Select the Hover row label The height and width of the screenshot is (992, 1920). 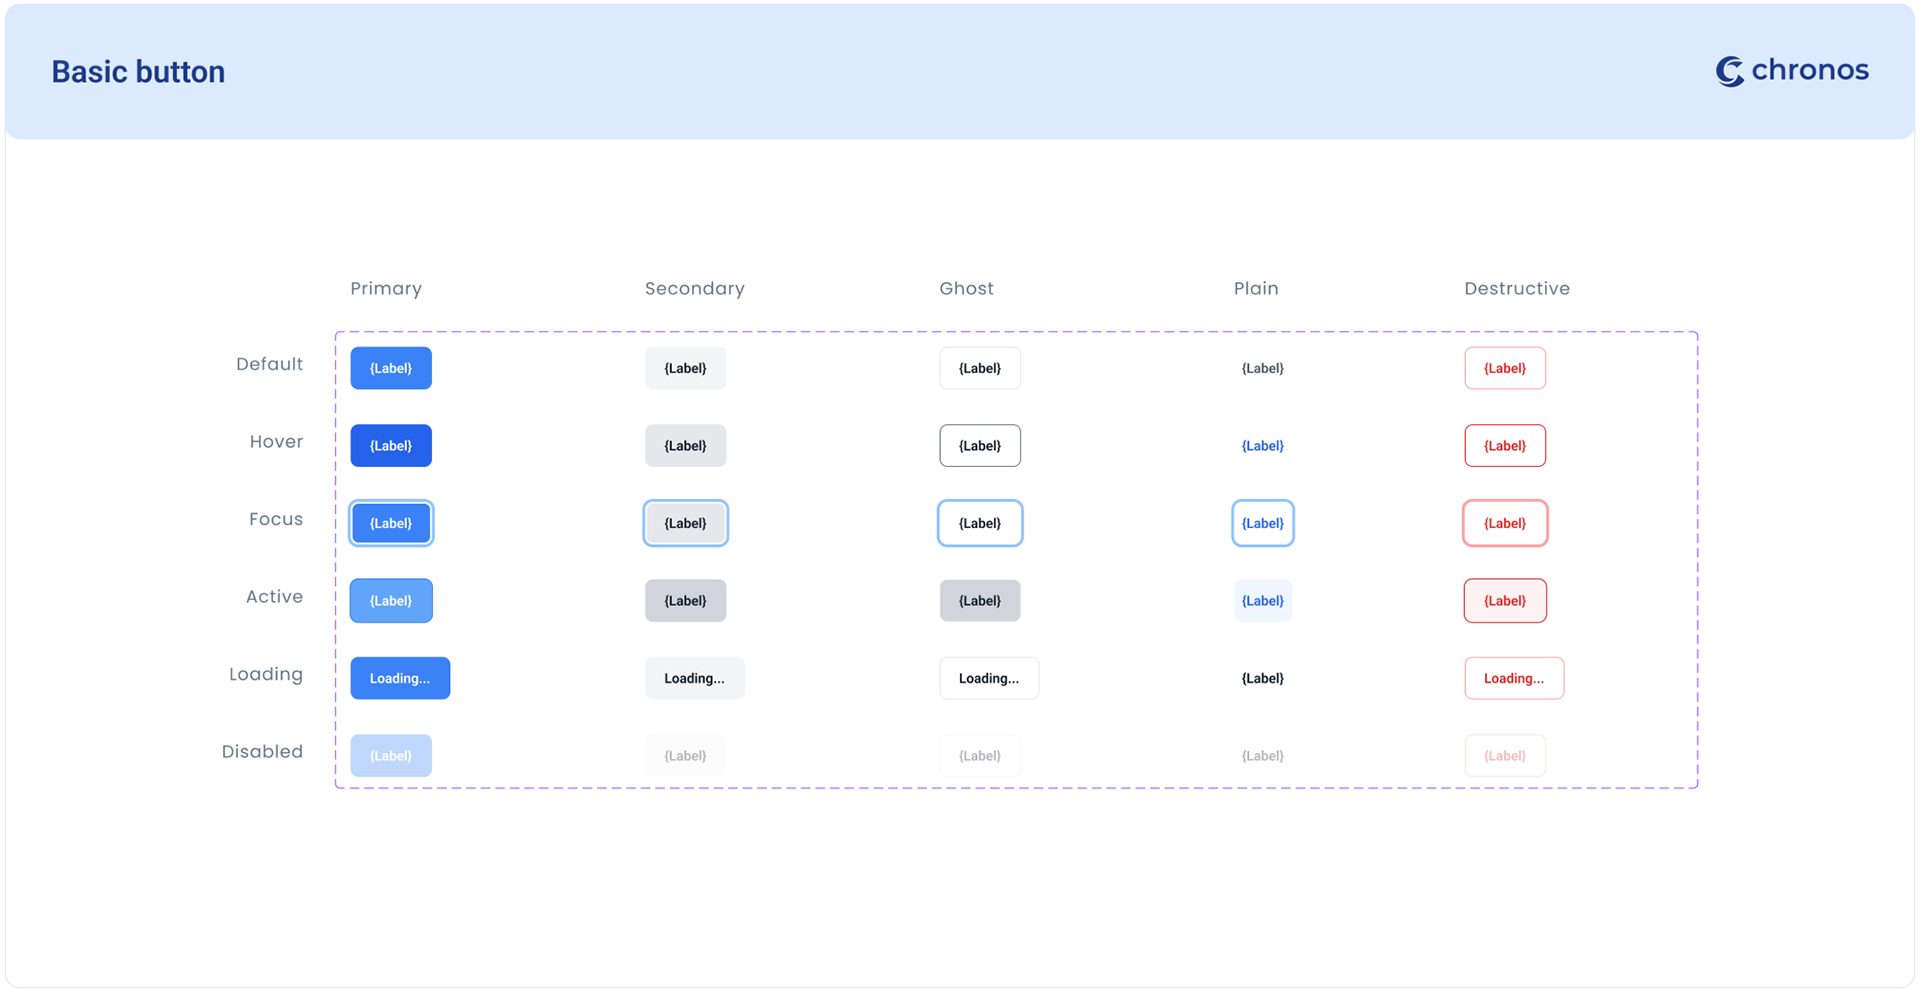[x=276, y=442]
